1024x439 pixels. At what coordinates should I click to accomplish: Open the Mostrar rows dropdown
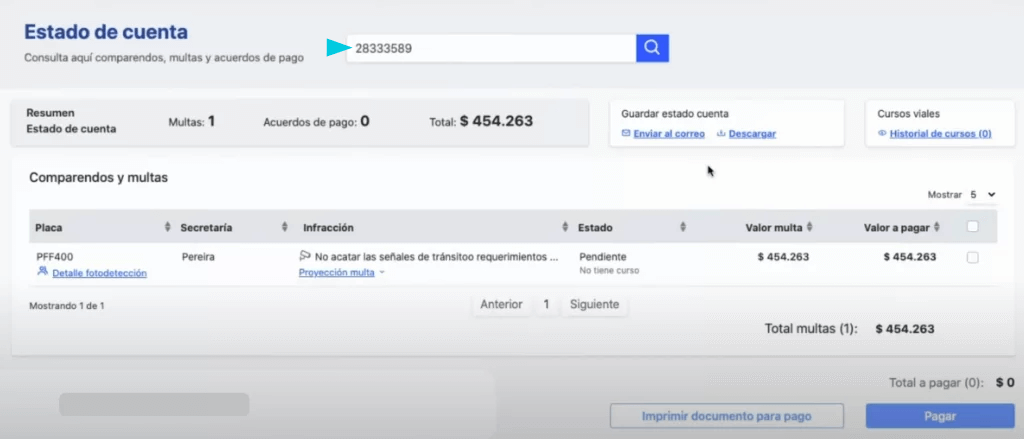[x=982, y=195]
